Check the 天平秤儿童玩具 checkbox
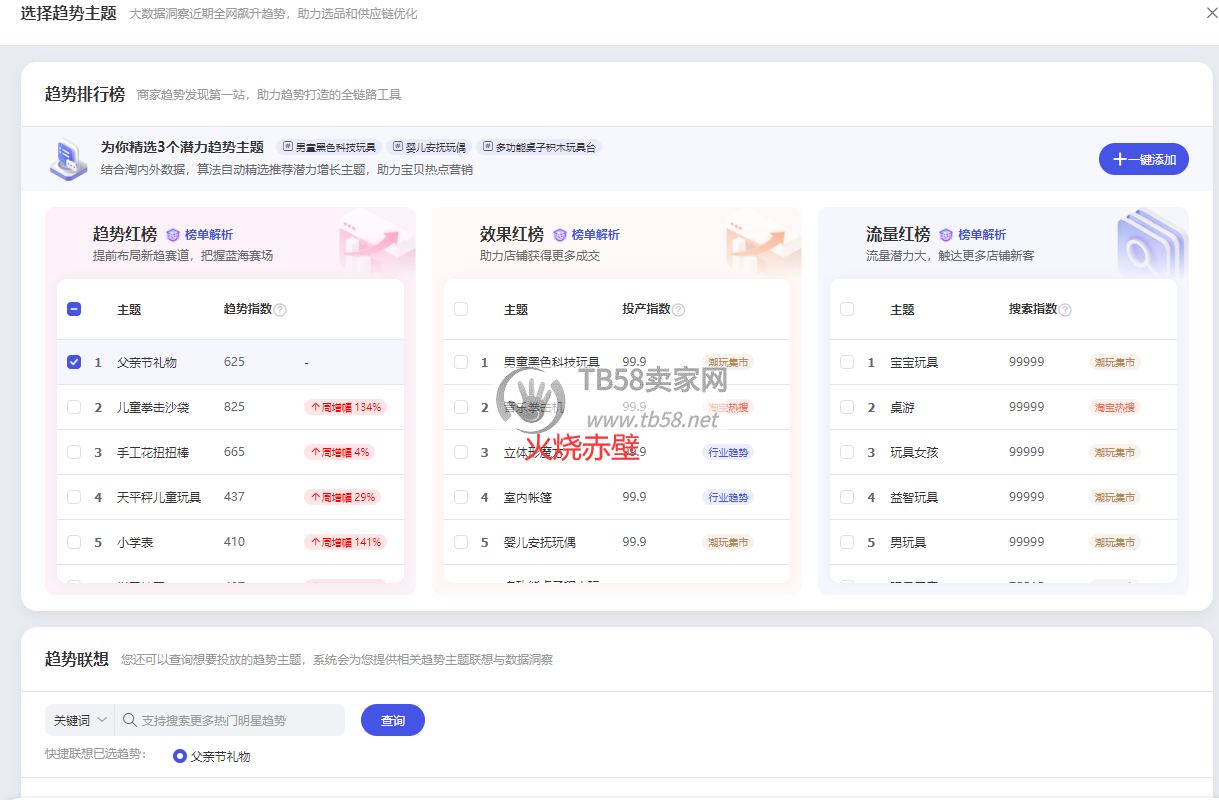This screenshot has width=1219, height=800. 74,497
